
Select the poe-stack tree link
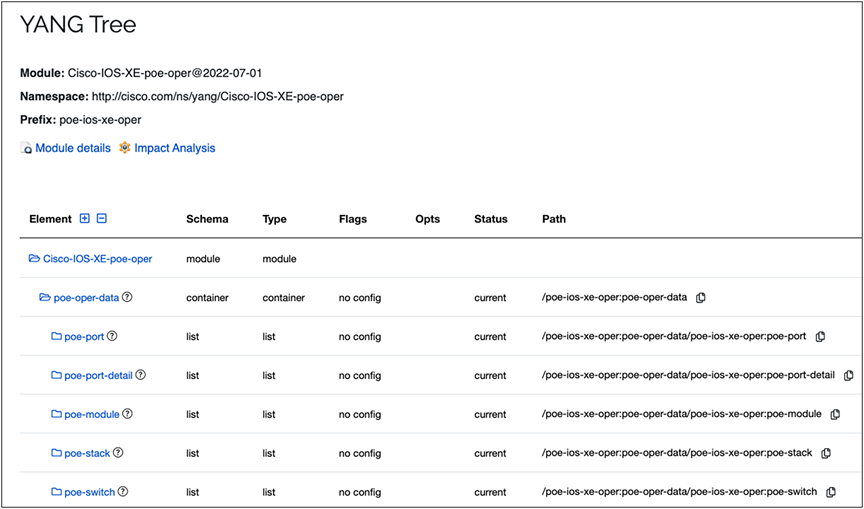tap(88, 453)
